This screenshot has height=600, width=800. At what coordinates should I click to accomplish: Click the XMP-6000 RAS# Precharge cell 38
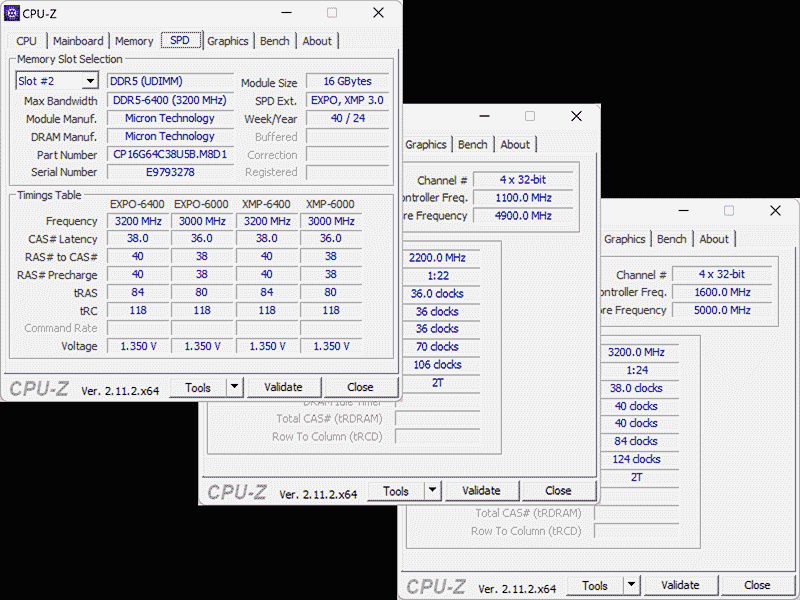(331, 274)
